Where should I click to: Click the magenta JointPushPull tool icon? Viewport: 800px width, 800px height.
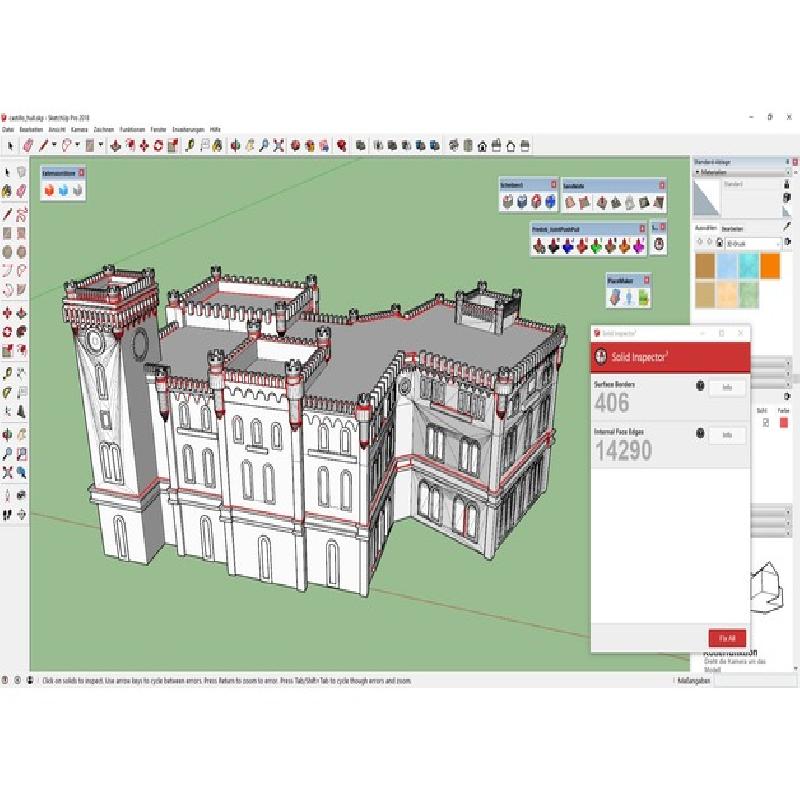(x=639, y=246)
